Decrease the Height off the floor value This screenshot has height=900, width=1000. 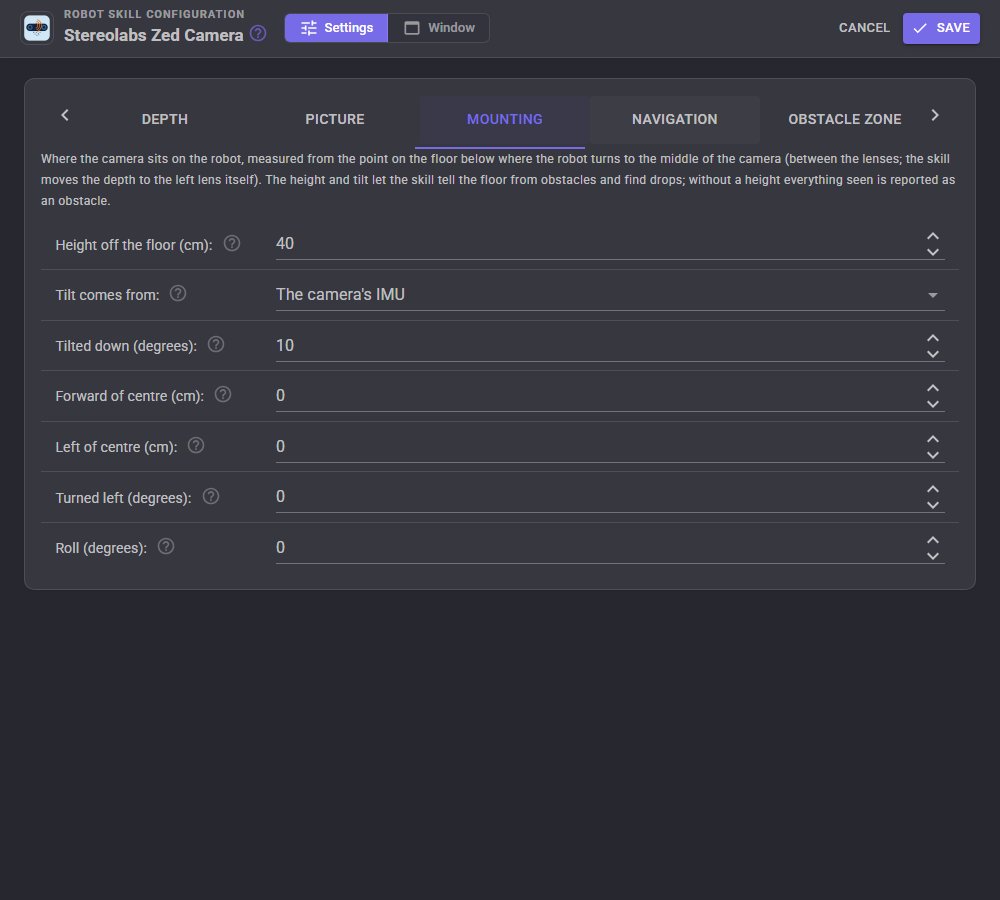pos(932,252)
